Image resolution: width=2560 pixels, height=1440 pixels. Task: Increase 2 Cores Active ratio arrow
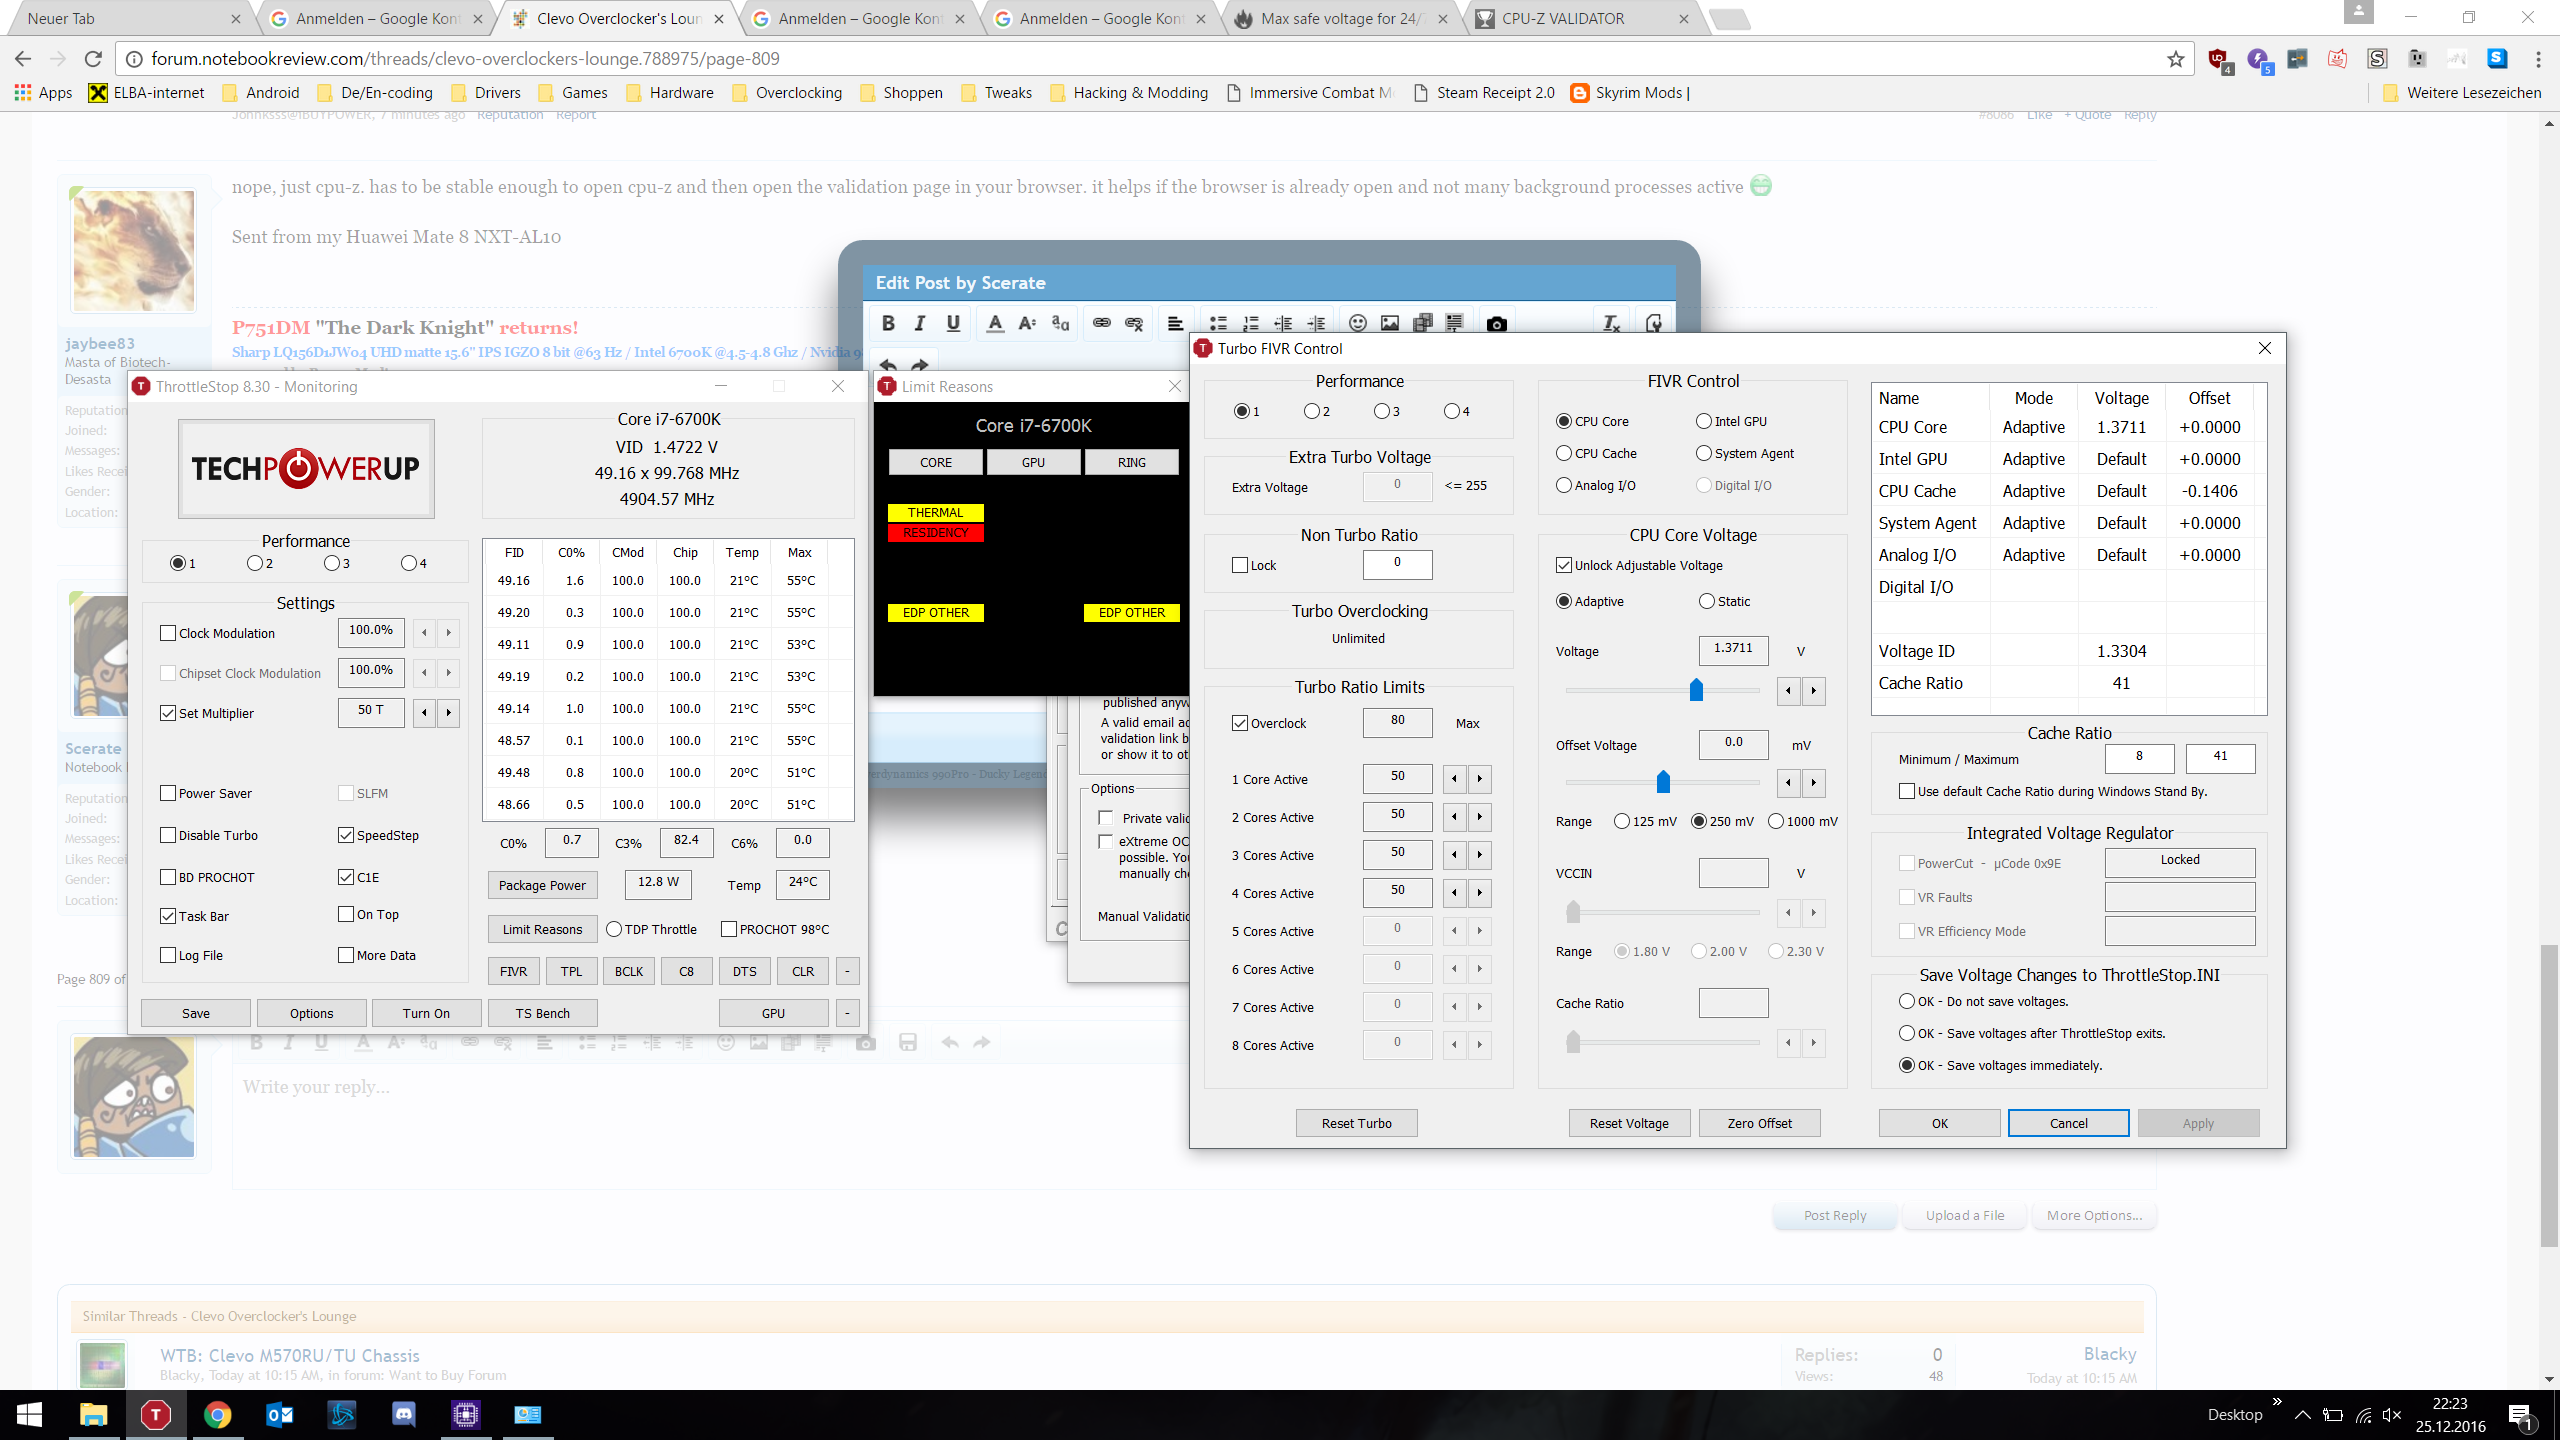point(1480,817)
